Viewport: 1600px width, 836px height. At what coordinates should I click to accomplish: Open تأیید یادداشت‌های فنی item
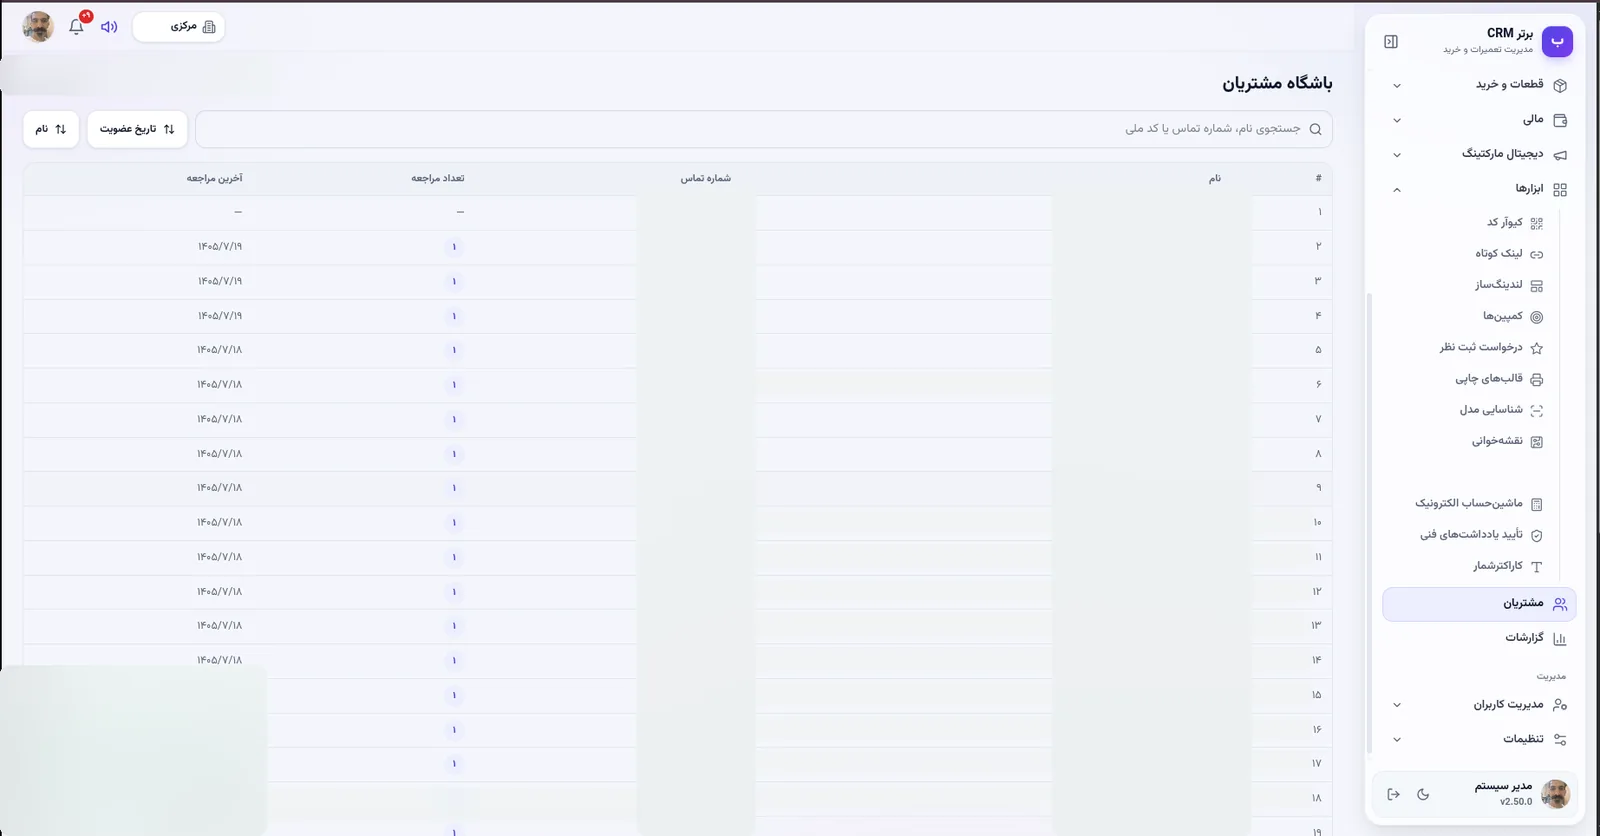click(x=1471, y=534)
